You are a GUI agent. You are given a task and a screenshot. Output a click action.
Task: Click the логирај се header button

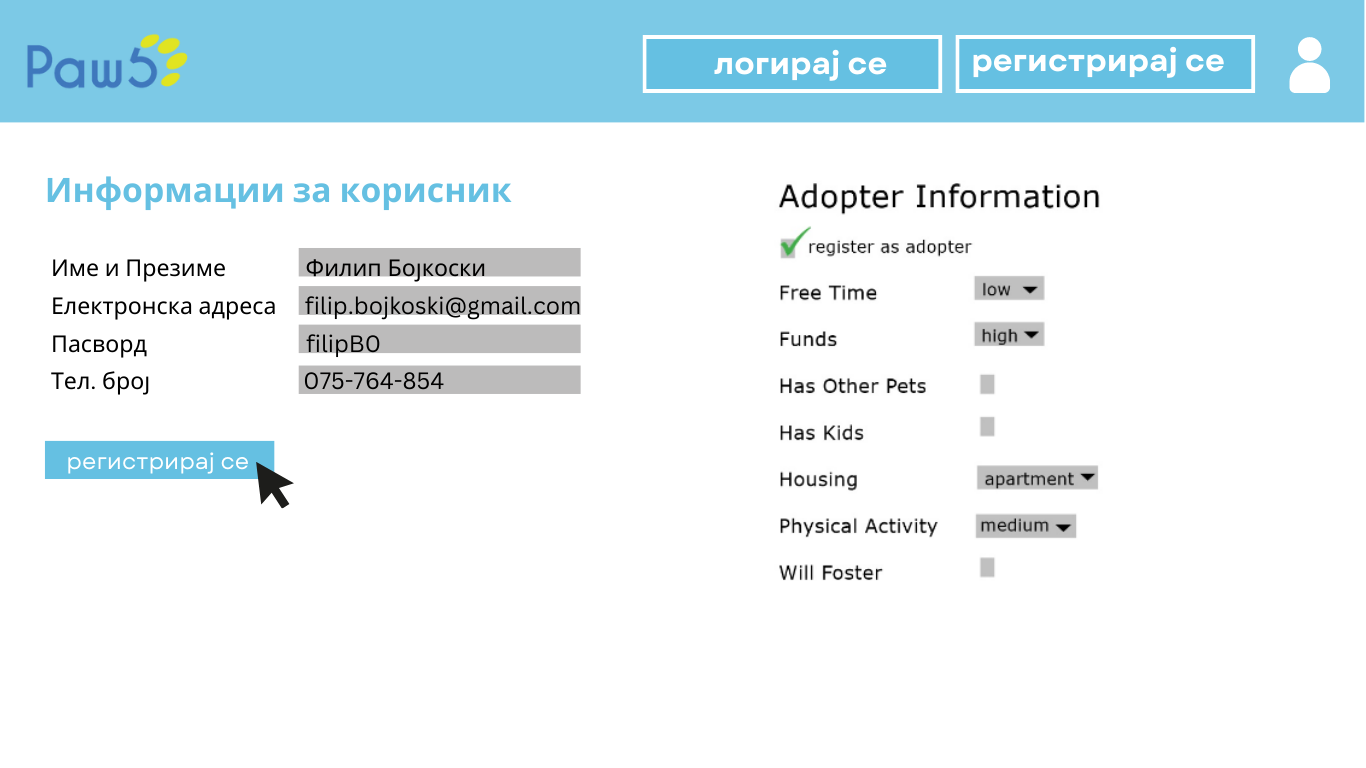click(x=792, y=64)
